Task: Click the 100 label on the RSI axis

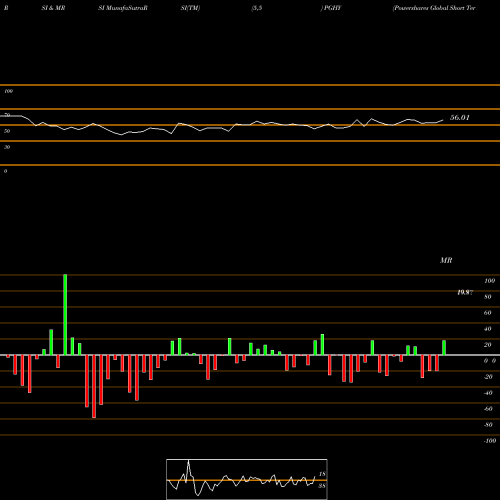Action: point(9,91)
